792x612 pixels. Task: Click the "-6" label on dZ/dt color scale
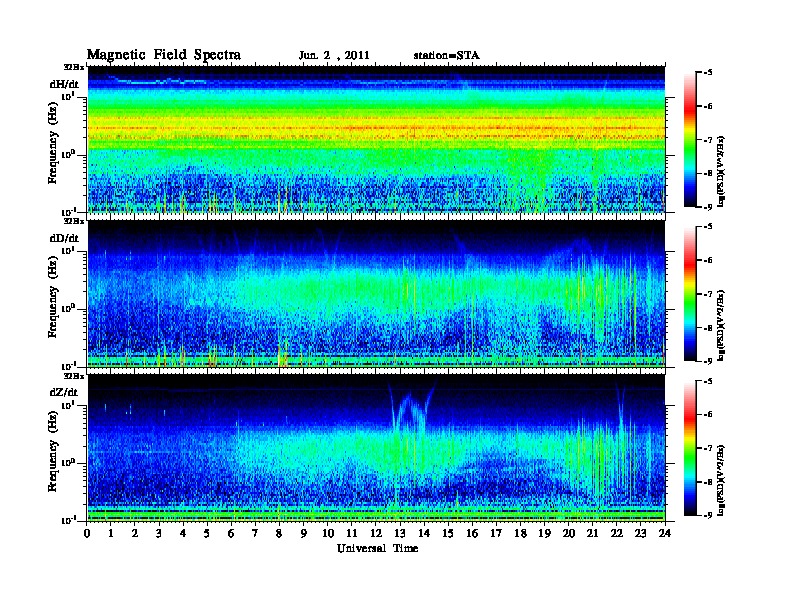point(708,414)
